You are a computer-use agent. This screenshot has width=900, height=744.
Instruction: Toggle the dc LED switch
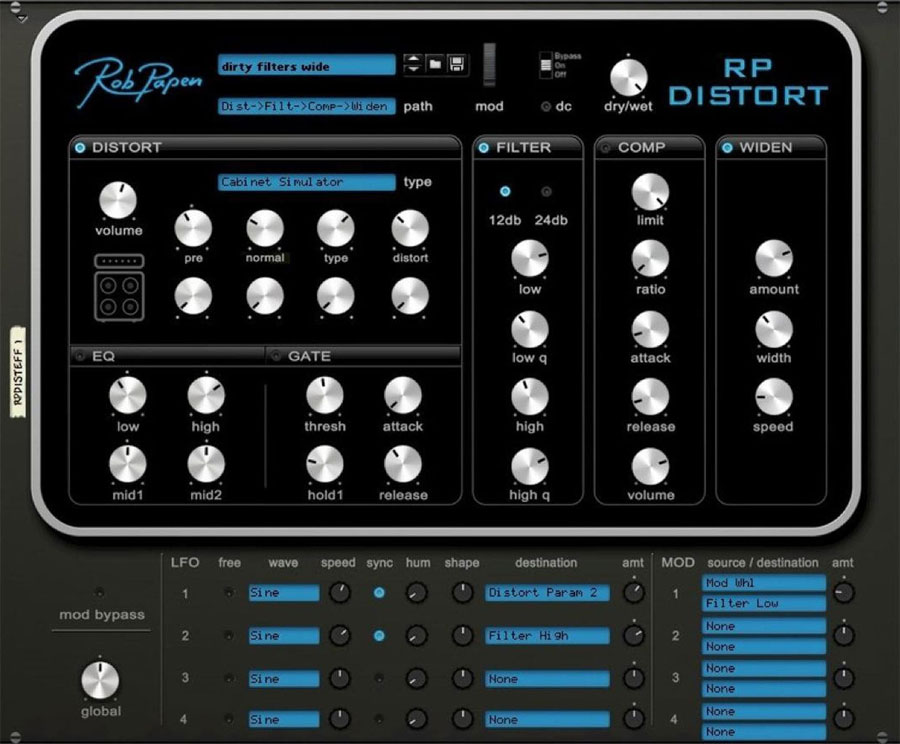(546, 106)
